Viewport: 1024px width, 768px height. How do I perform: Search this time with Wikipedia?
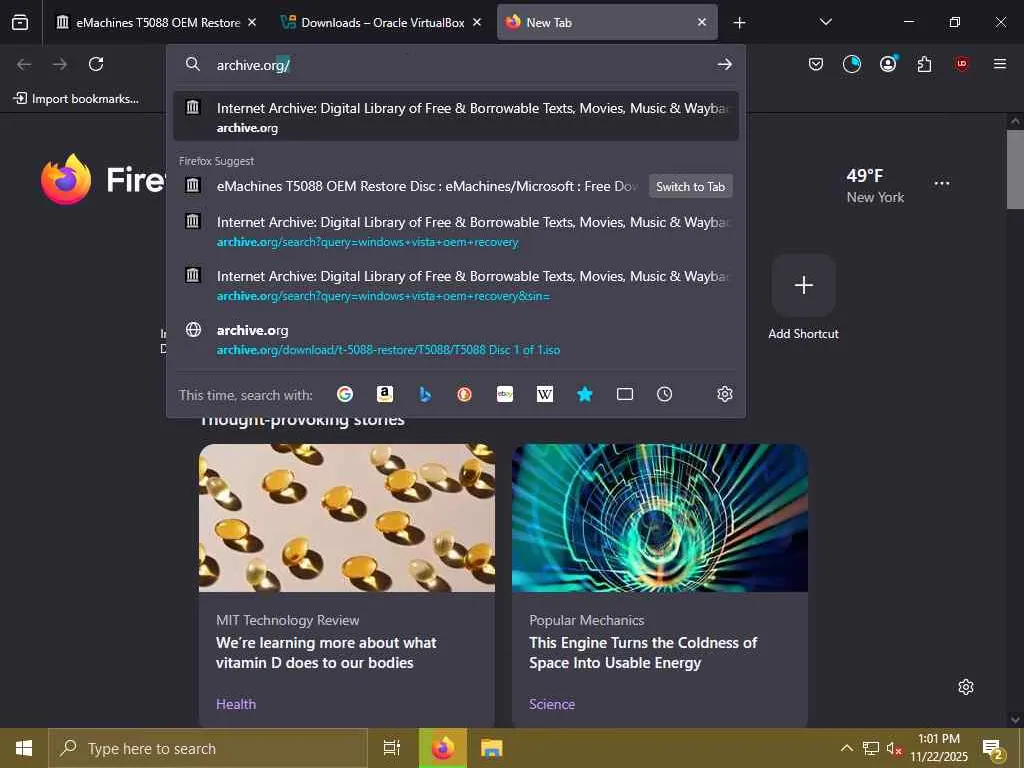point(545,394)
